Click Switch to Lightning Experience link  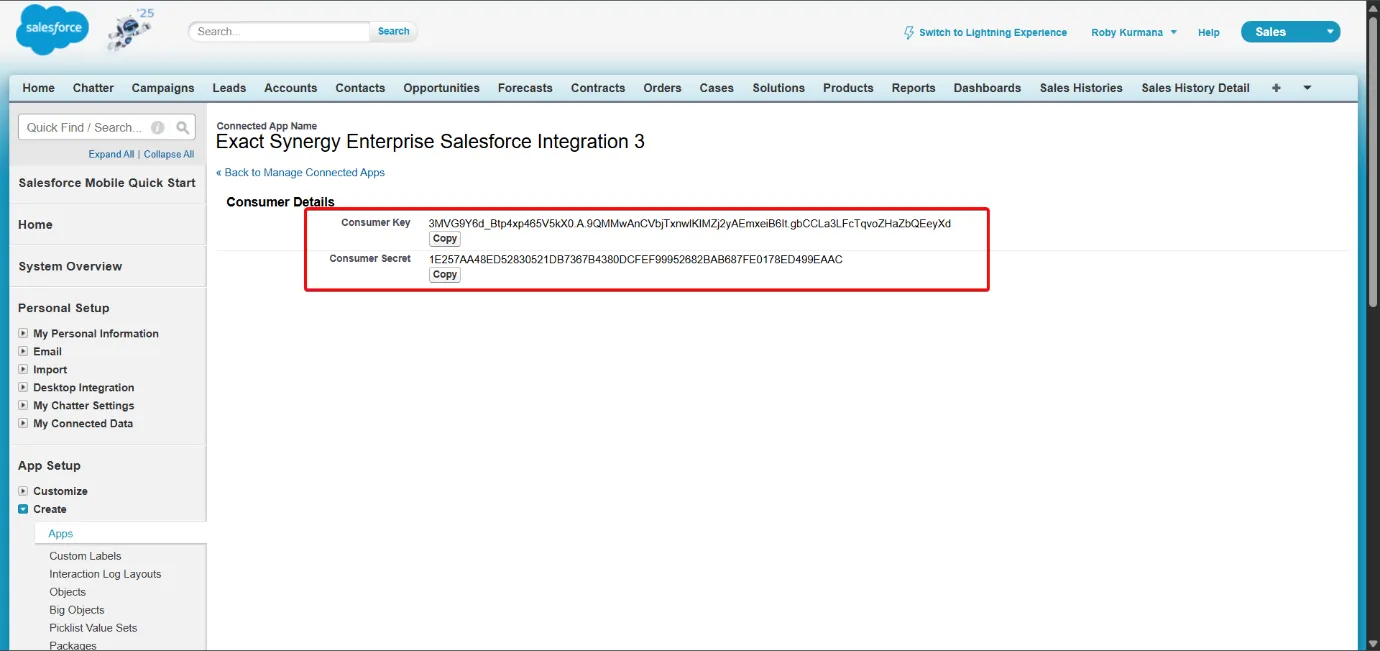(985, 32)
